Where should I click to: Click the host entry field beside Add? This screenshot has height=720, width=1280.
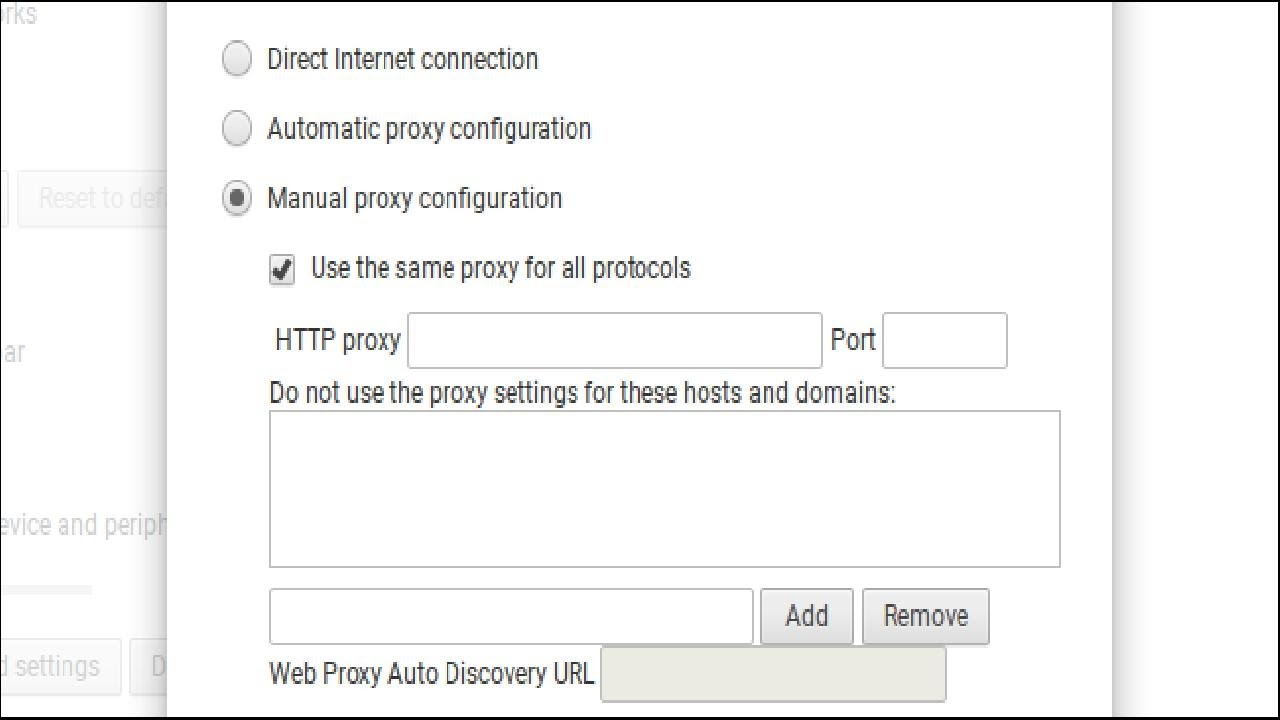[510, 616]
